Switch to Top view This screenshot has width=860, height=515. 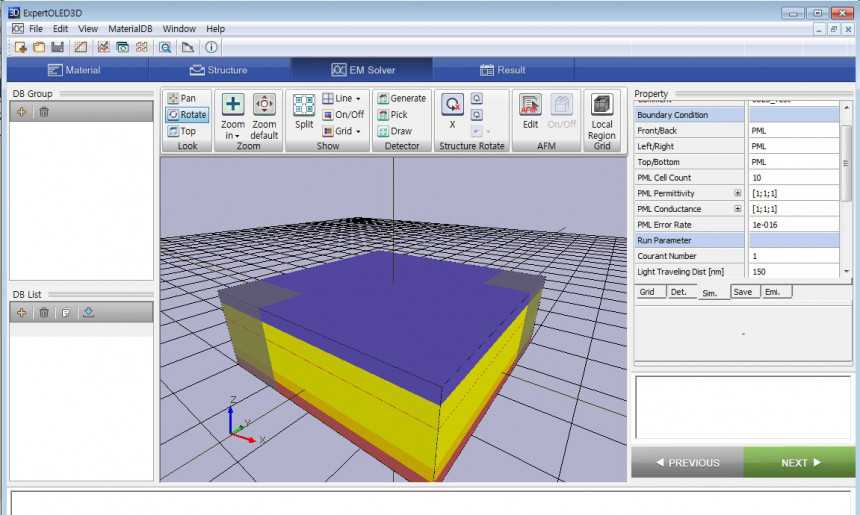click(x=182, y=131)
